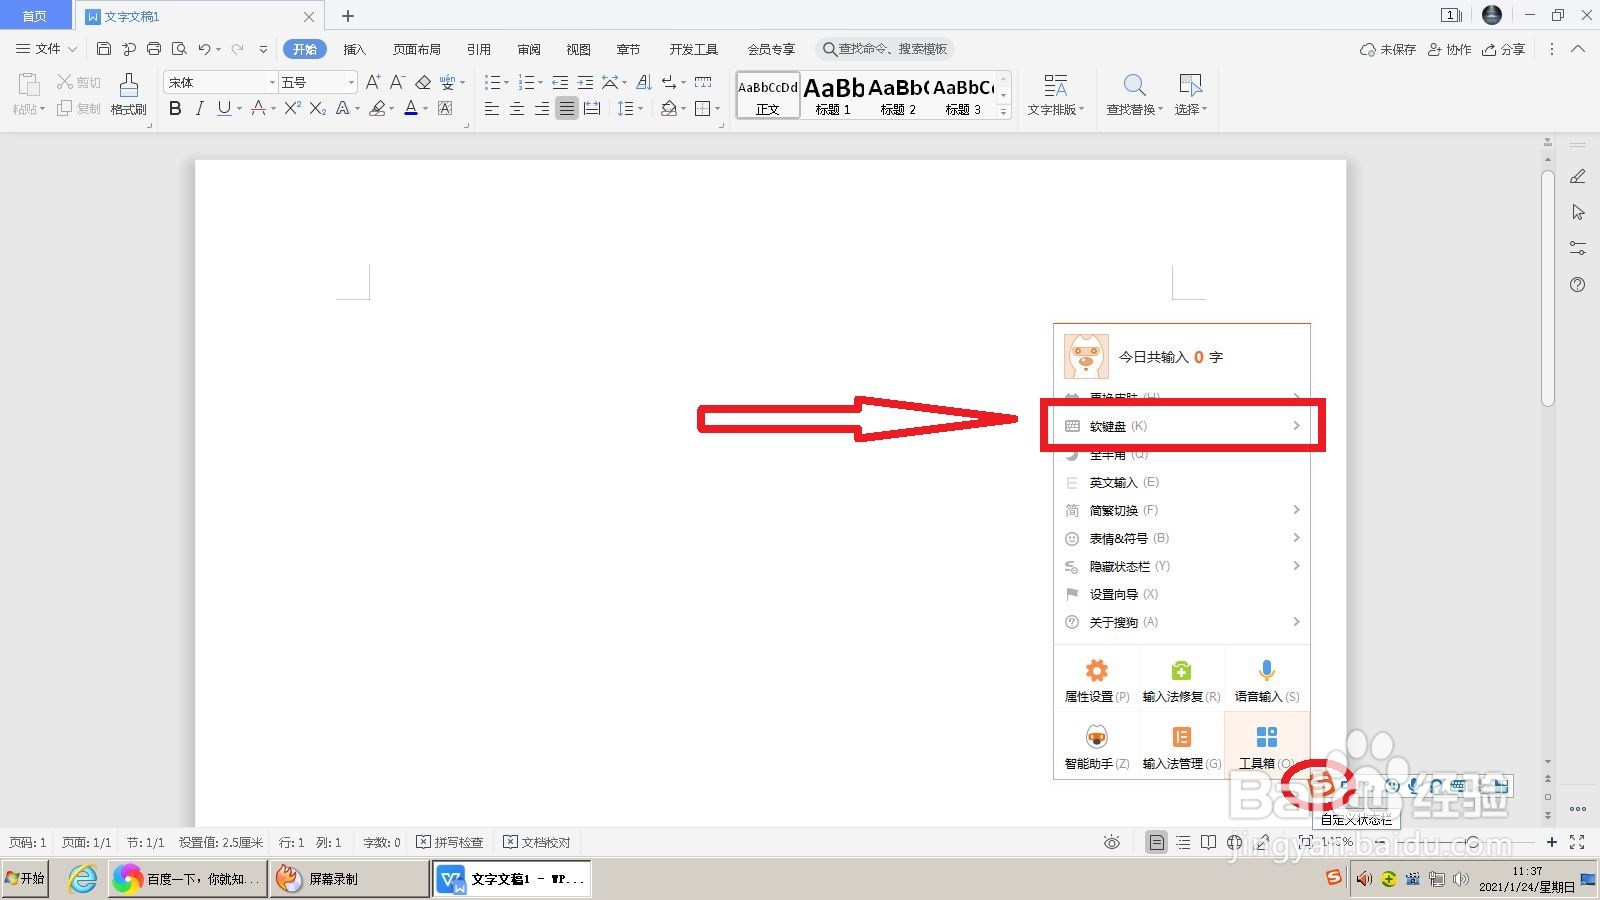The width and height of the screenshot is (1600, 900).
Task: Click the 开始 Start button on taskbar
Action: click(25, 878)
